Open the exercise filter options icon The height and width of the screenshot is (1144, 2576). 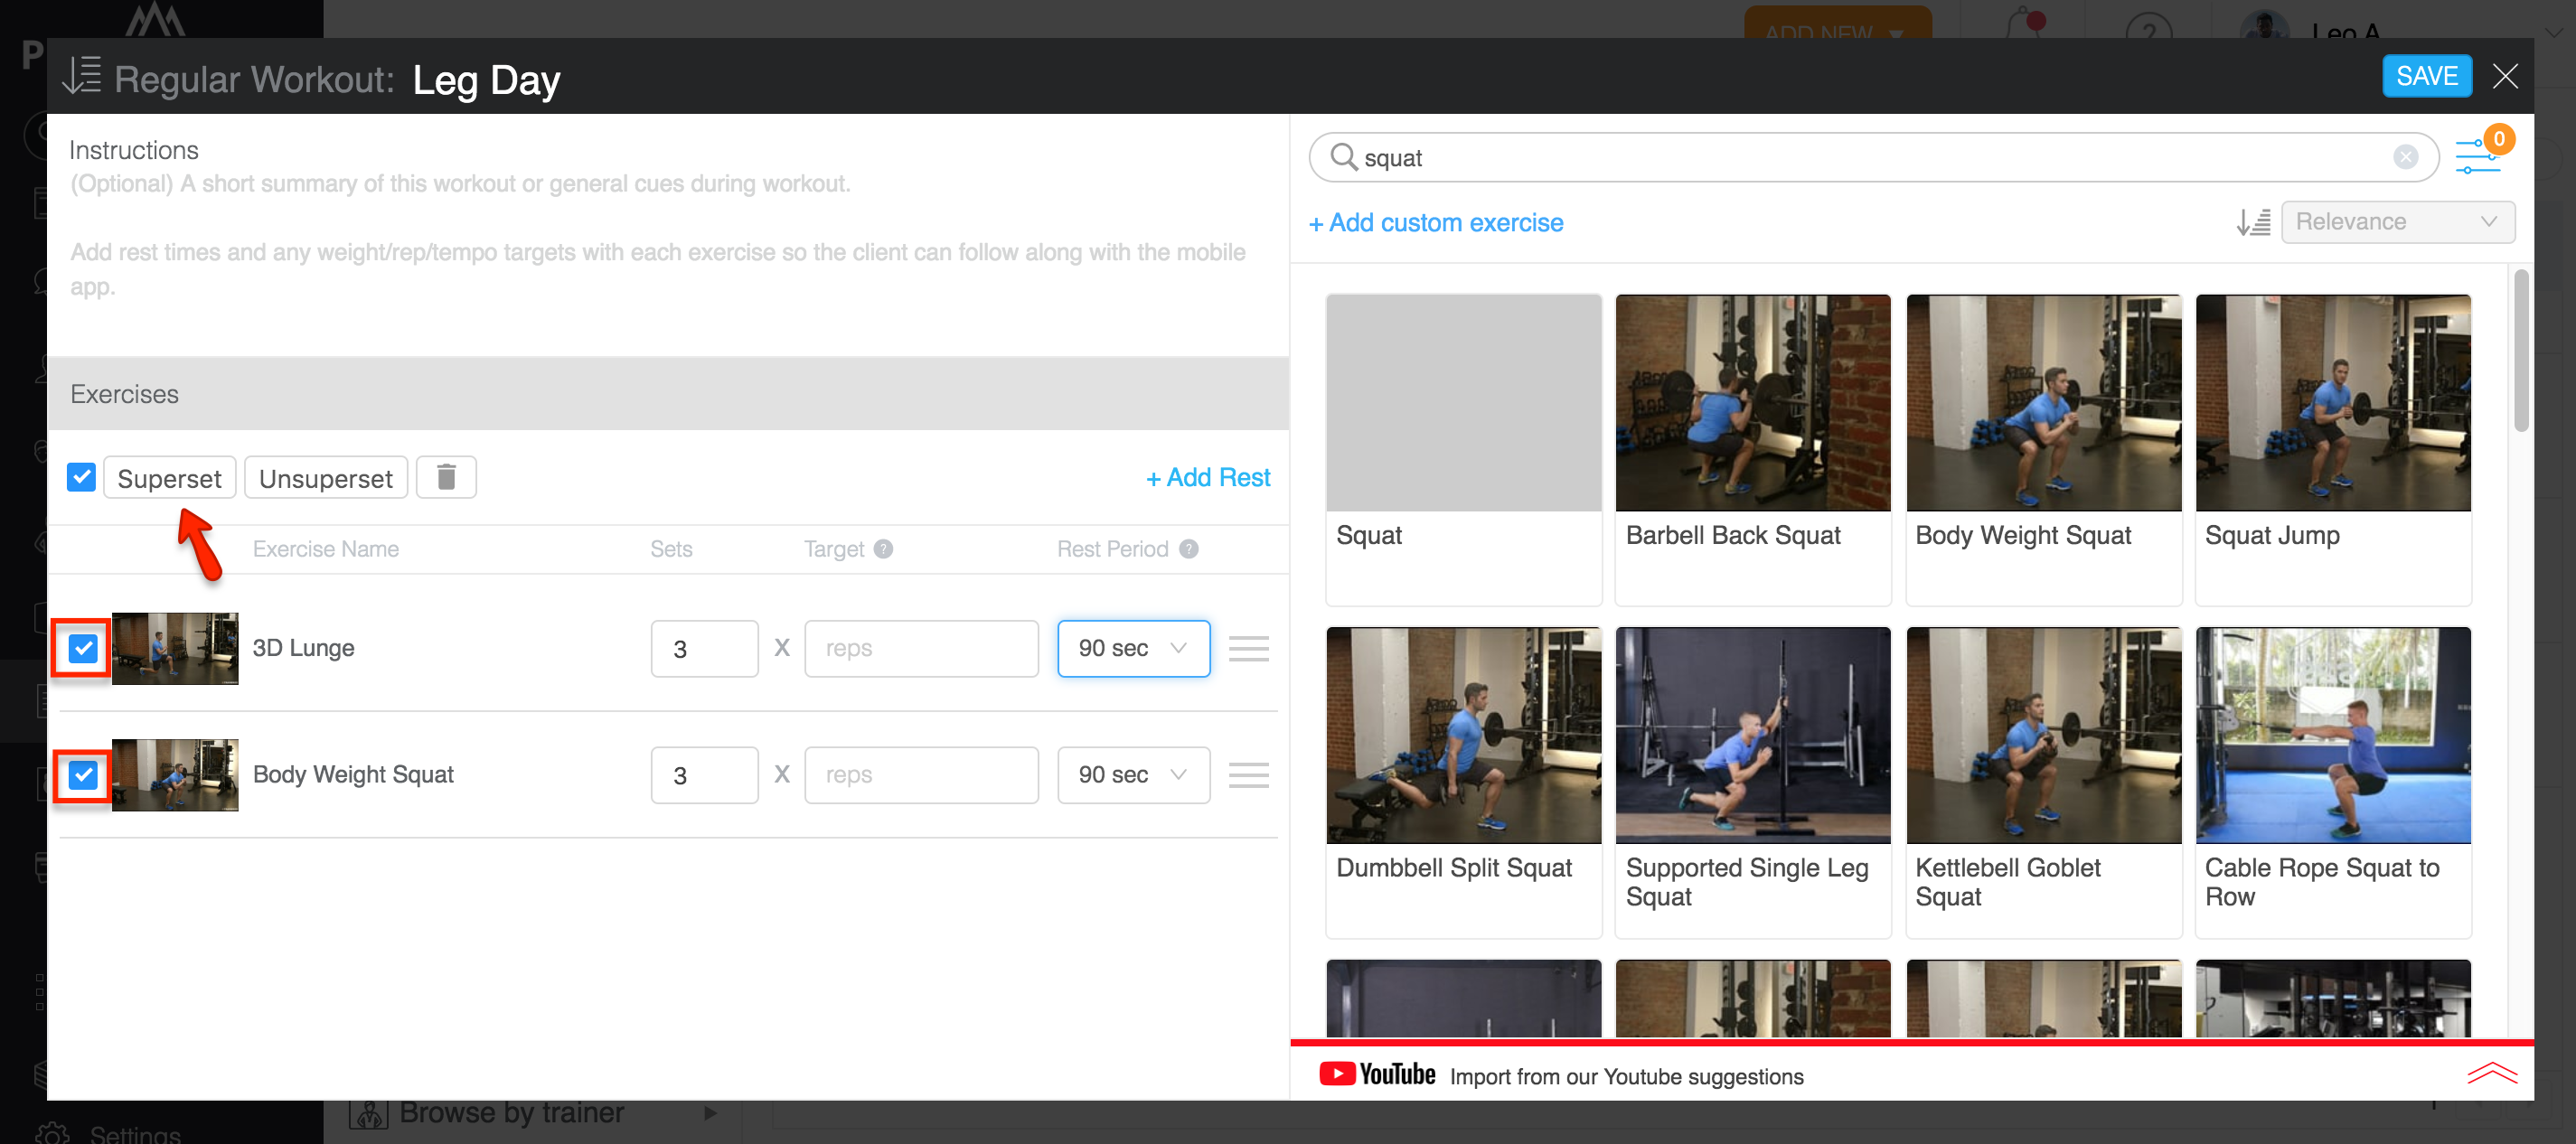(2478, 157)
